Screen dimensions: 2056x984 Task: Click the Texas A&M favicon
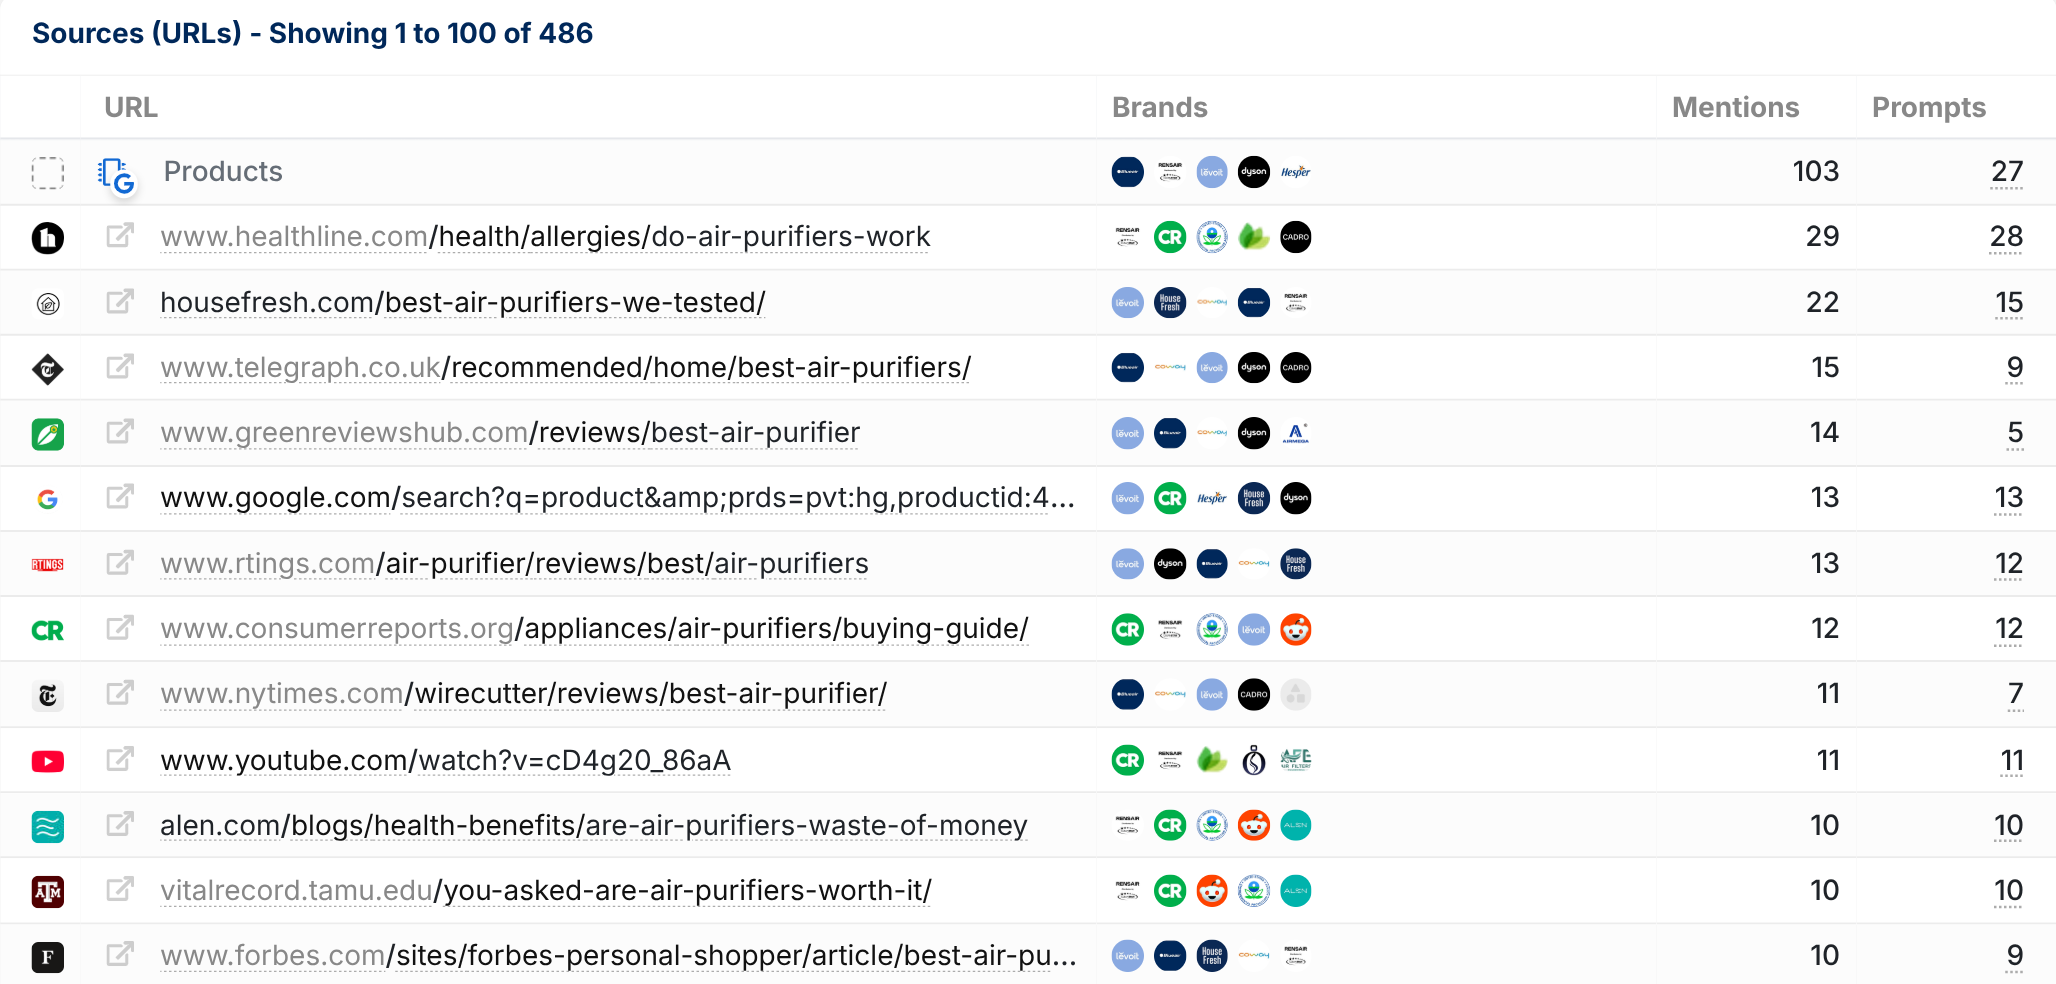coord(48,891)
